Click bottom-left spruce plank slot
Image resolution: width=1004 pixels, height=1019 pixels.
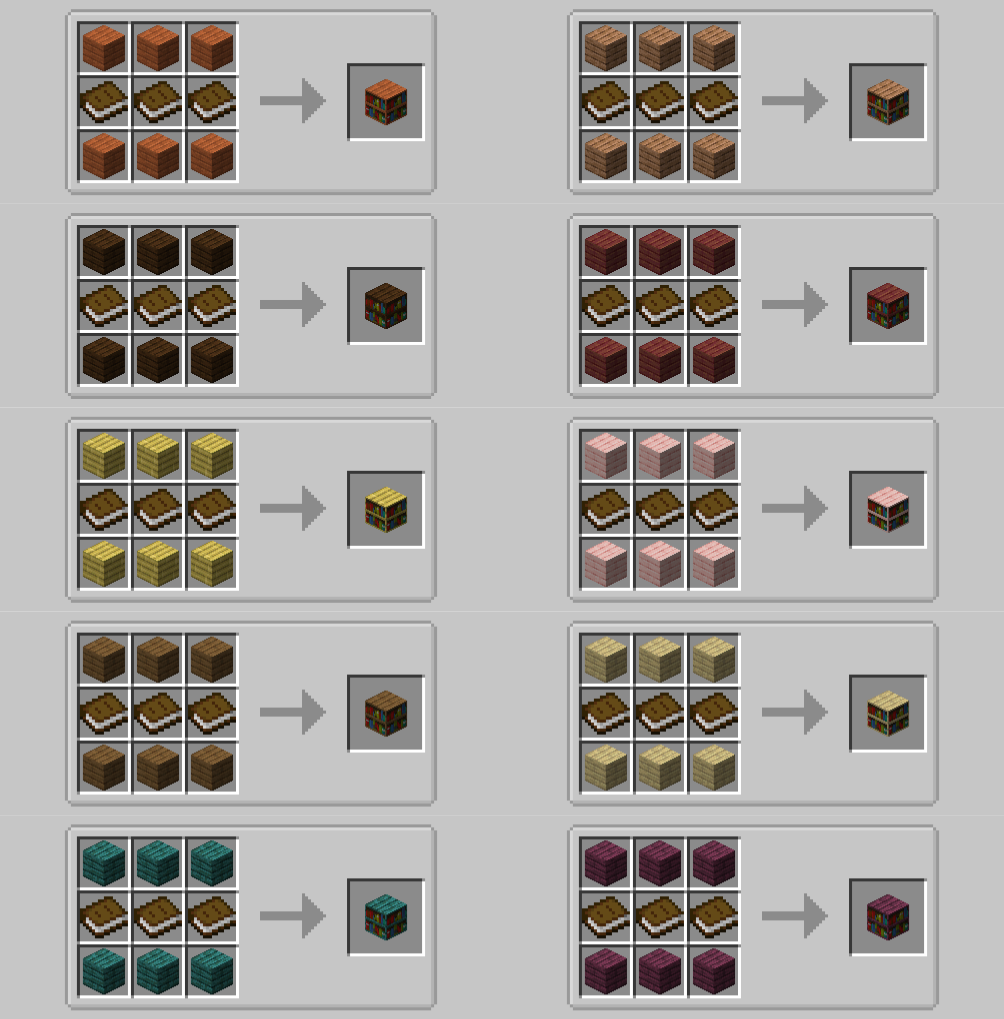[x=104, y=767]
